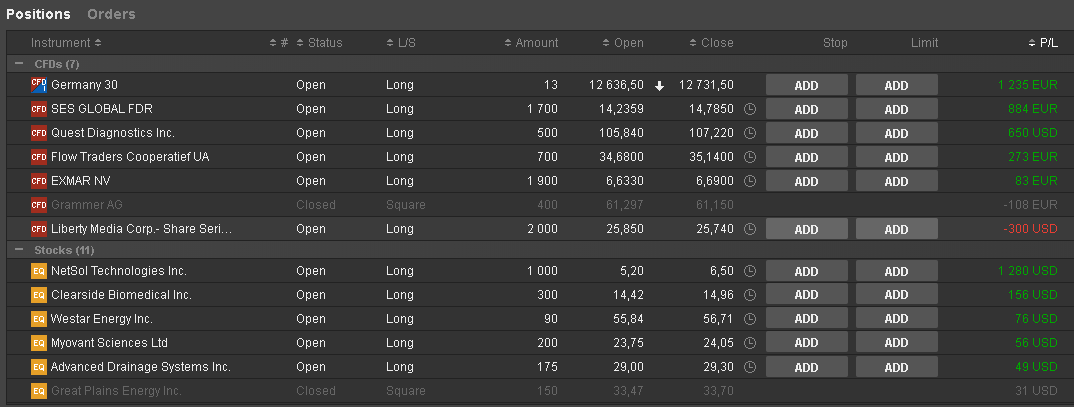Sort by the Amount column header
This screenshot has width=1074, height=407.
coord(536,43)
